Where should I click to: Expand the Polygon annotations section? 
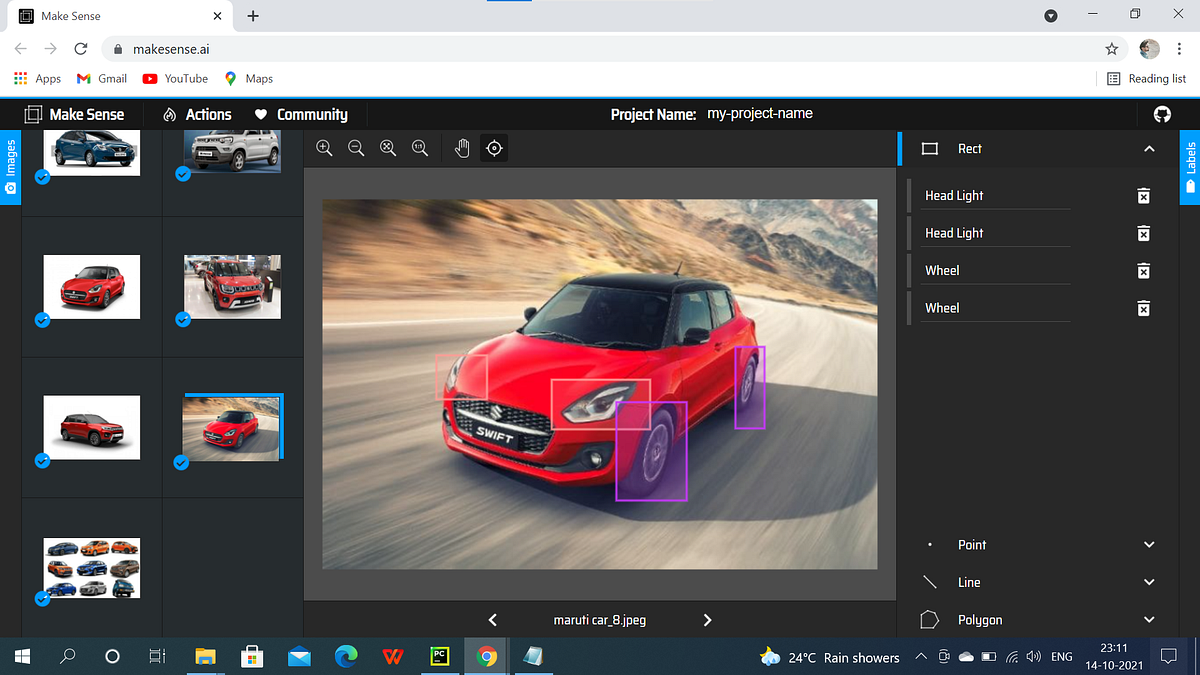coord(1148,619)
